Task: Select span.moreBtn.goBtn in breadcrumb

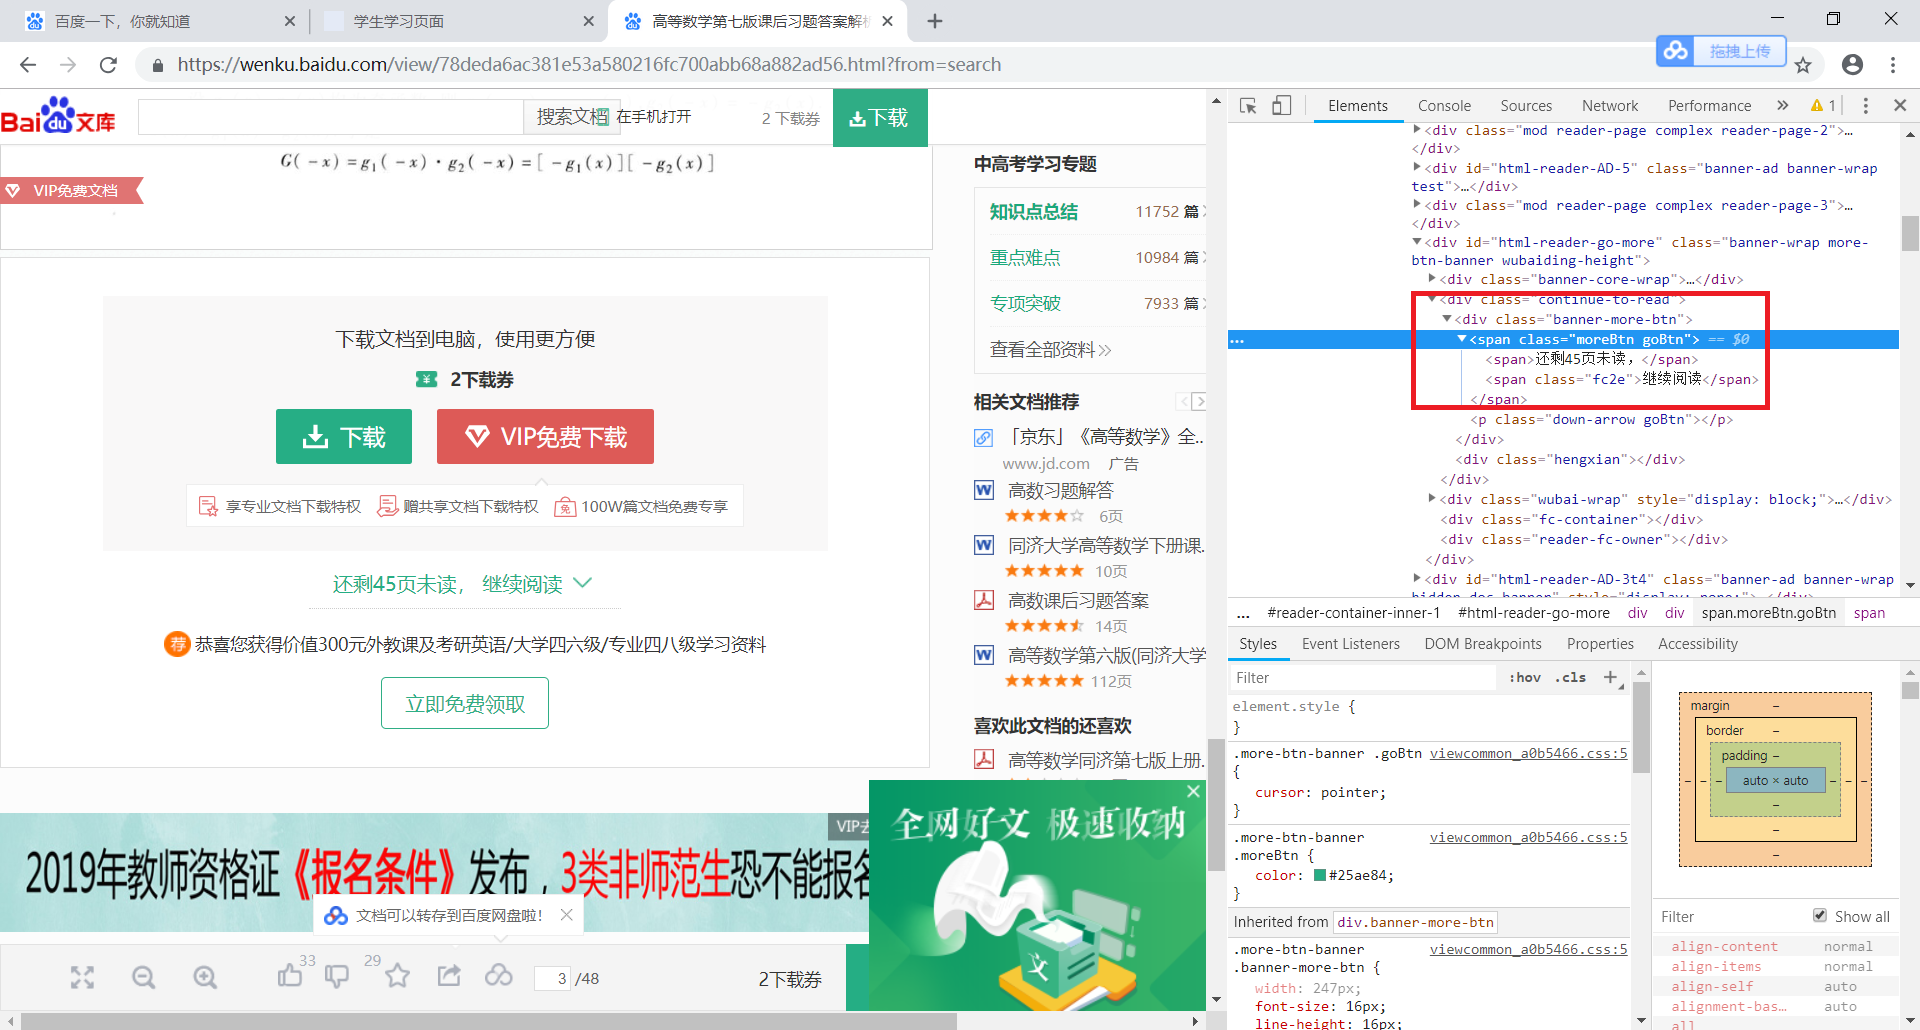Action: 1769,613
